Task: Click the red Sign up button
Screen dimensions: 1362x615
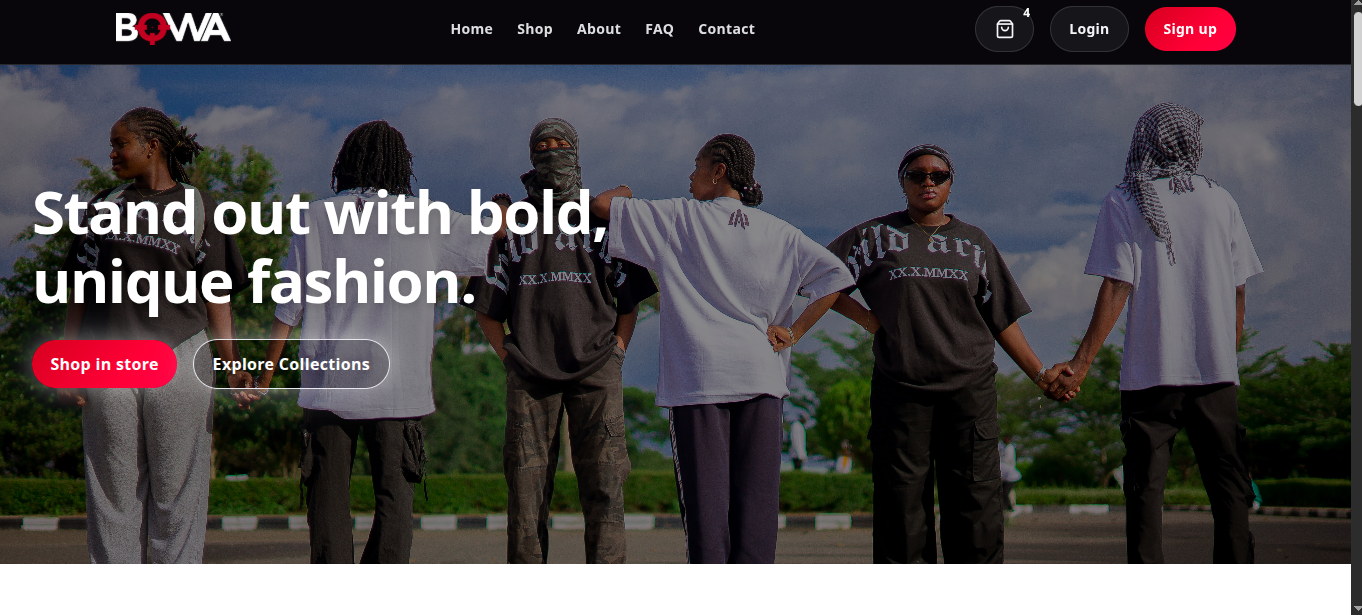Action: tap(1190, 29)
